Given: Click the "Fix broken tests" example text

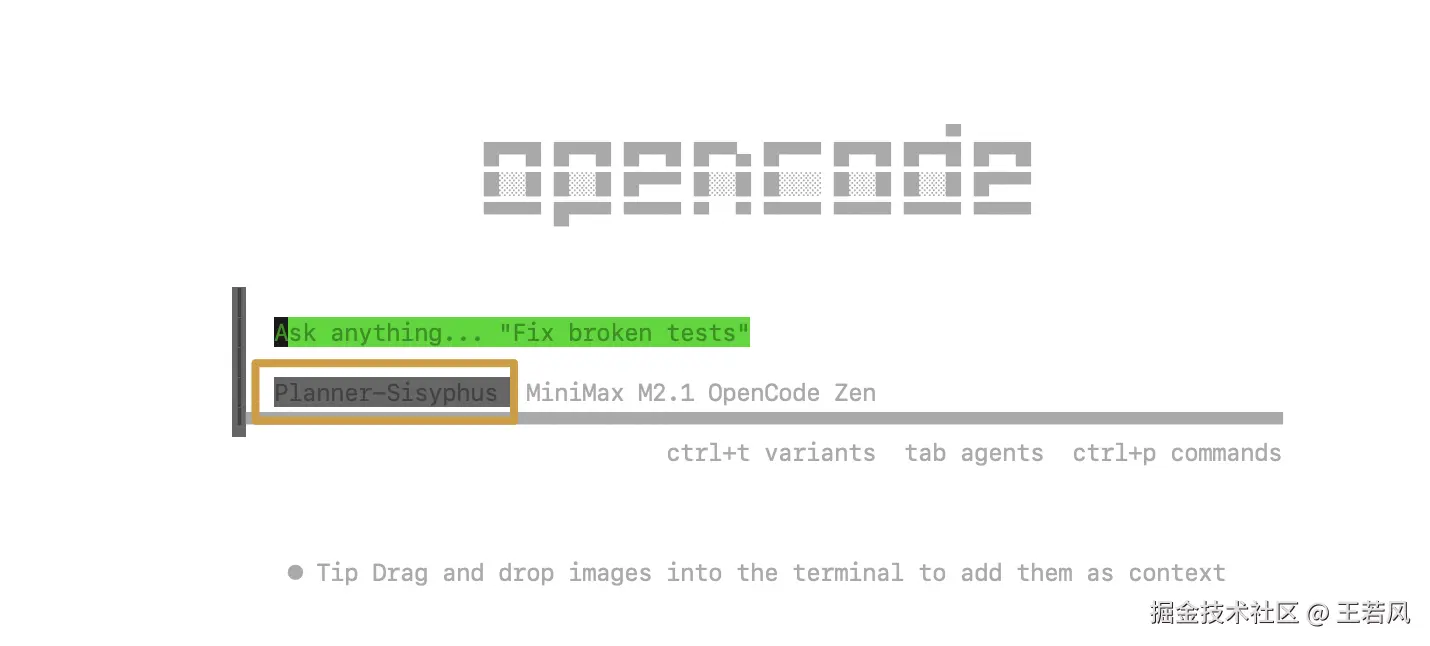Looking at the screenshot, I should 624,333.
